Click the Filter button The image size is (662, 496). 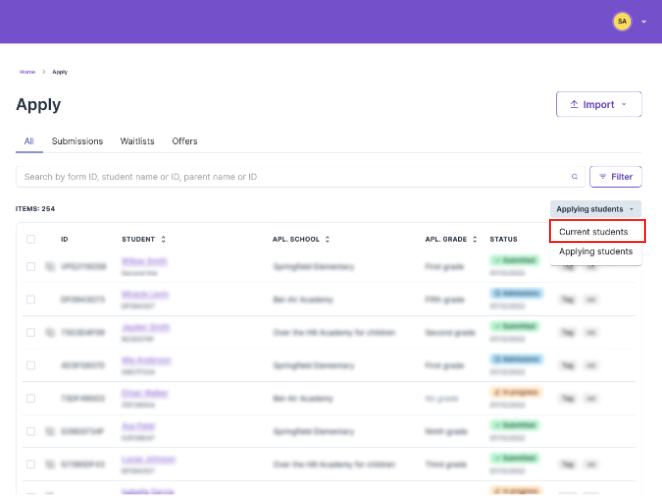(x=615, y=177)
